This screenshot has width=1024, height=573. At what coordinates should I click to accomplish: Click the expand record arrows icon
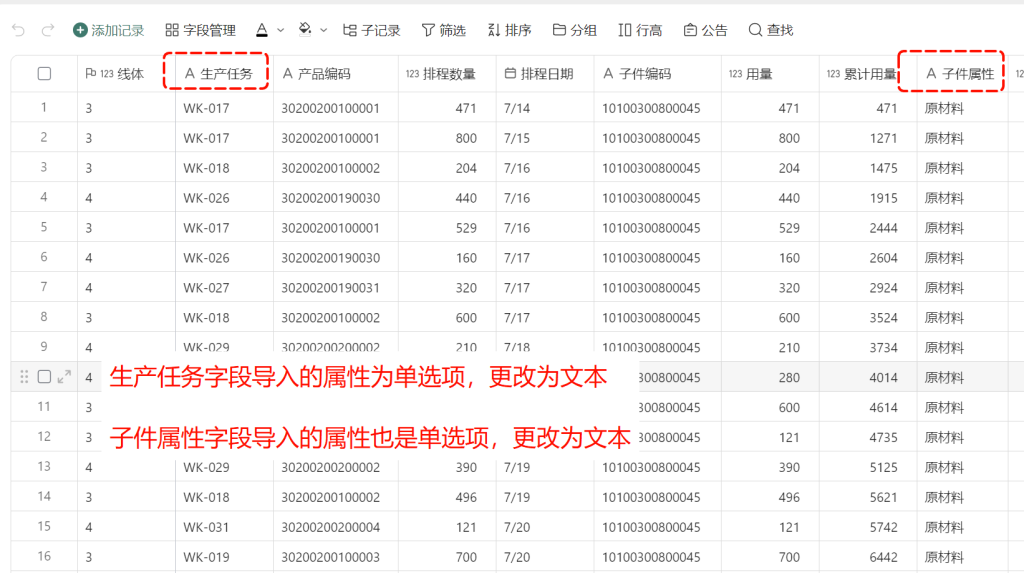[64, 377]
